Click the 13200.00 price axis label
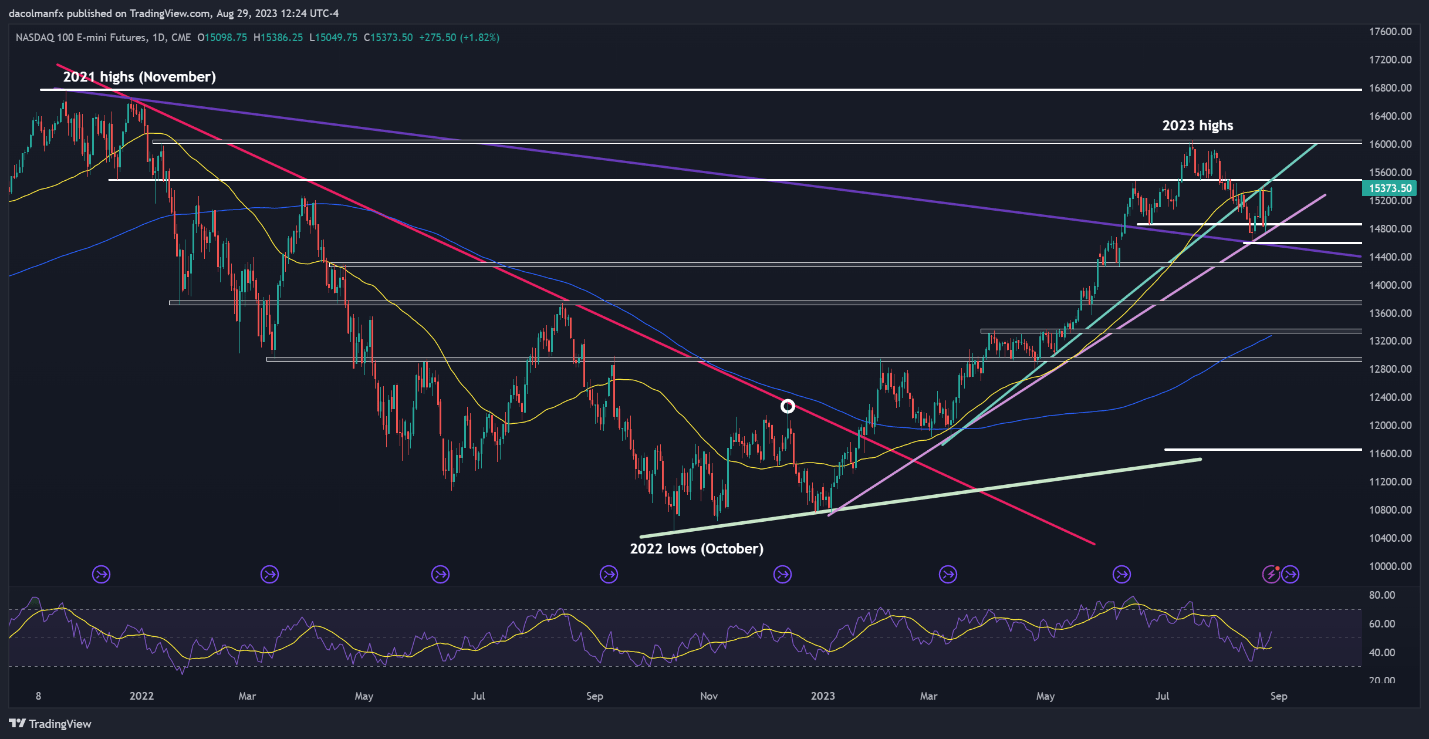The height and width of the screenshot is (739, 1429). click(1392, 341)
